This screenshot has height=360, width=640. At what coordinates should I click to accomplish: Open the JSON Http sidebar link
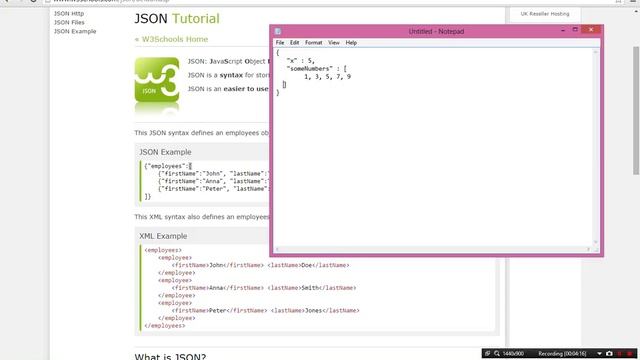tap(69, 13)
